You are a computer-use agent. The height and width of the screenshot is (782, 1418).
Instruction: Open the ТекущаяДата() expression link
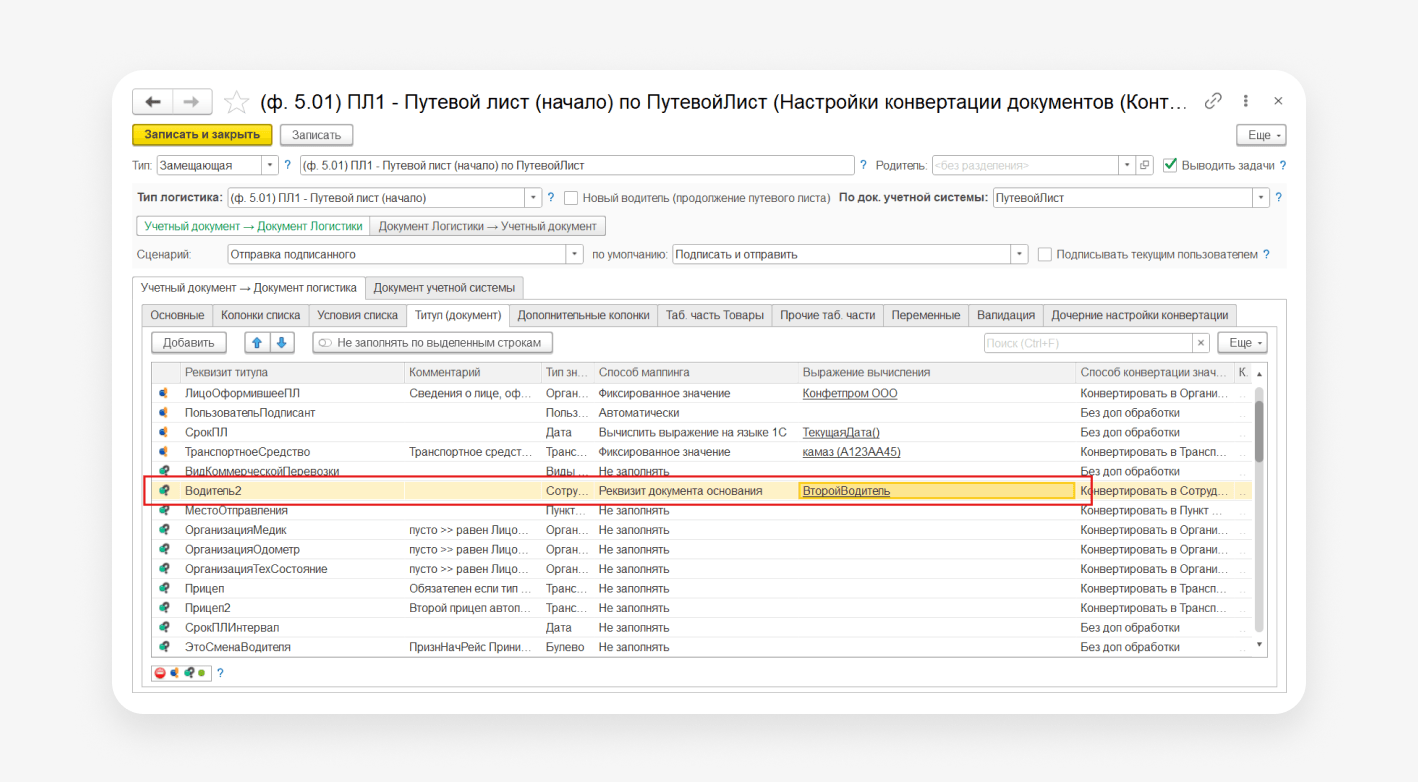click(x=841, y=432)
